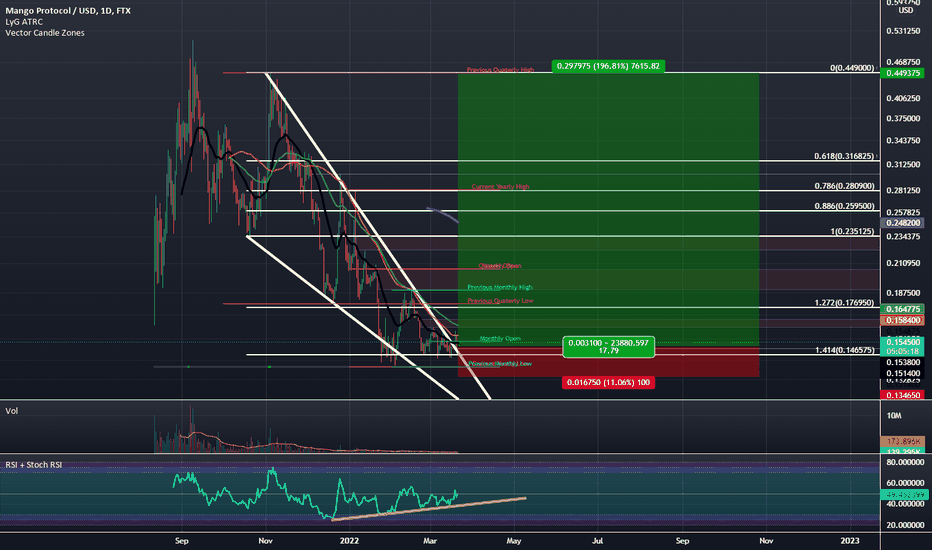Image resolution: width=932 pixels, height=550 pixels.
Task: Click the black 0.151400 price tag
Action: [902, 373]
